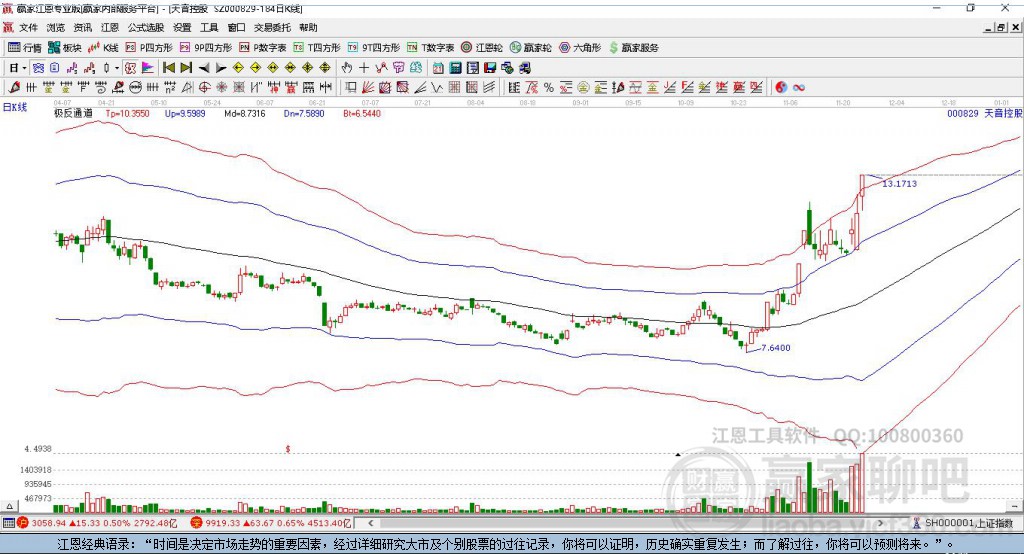Open the 9T四方形 tool
The width and height of the screenshot is (1024, 554).
pos(374,48)
